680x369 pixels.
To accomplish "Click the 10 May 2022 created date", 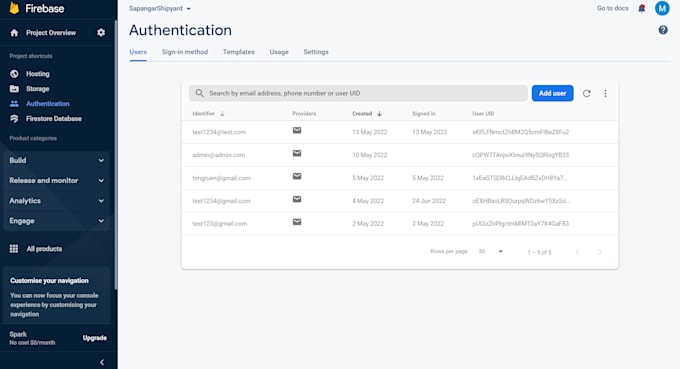I will (369, 155).
